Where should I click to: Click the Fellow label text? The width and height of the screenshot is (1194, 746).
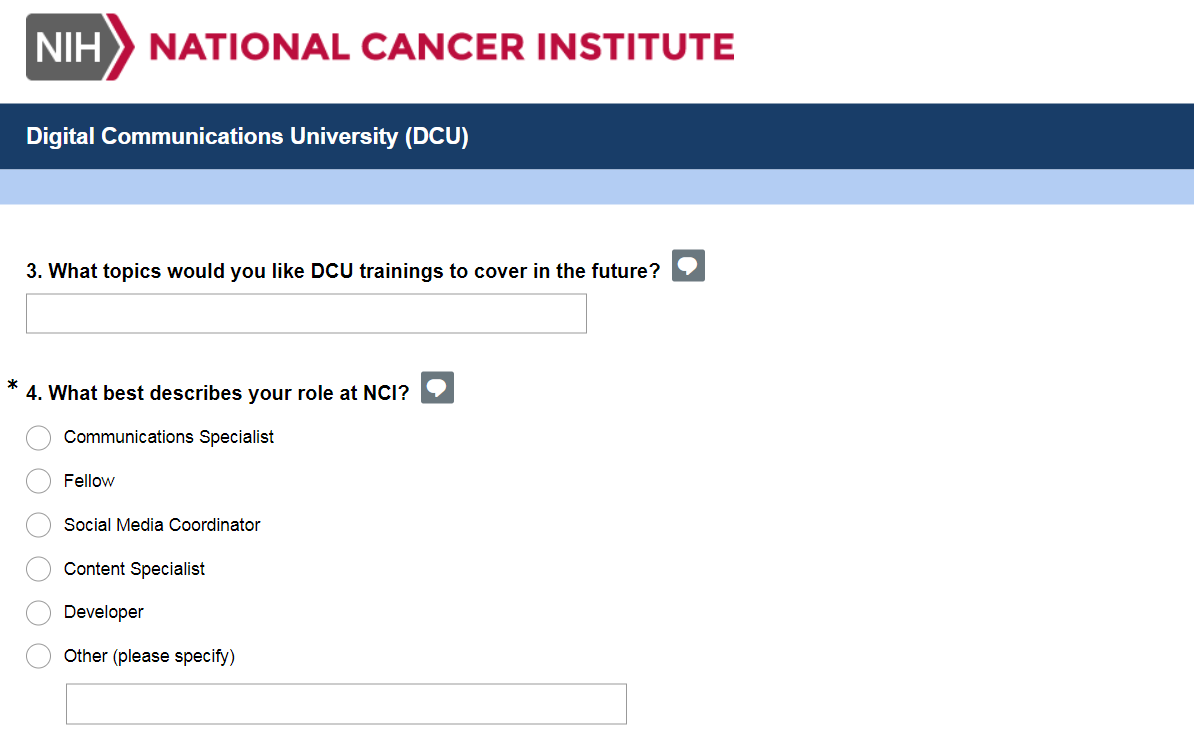pos(89,481)
